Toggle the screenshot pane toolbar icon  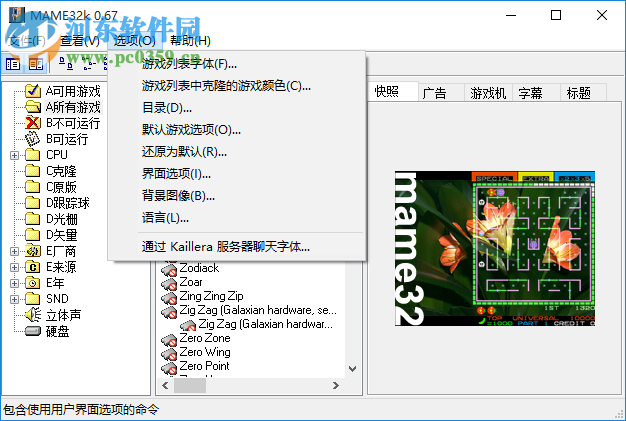[36, 63]
